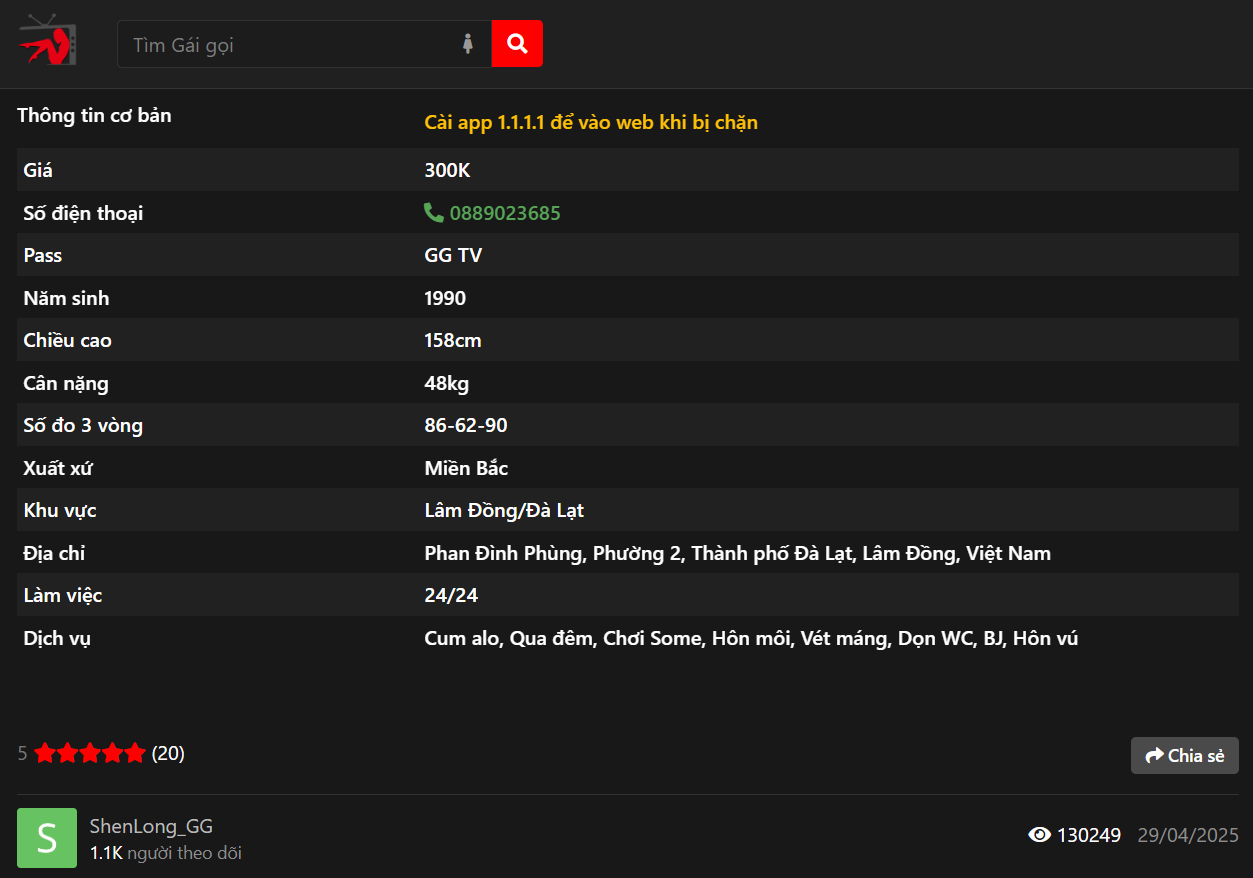Click the green phone handset icon
This screenshot has width=1253, height=878.
click(434, 213)
